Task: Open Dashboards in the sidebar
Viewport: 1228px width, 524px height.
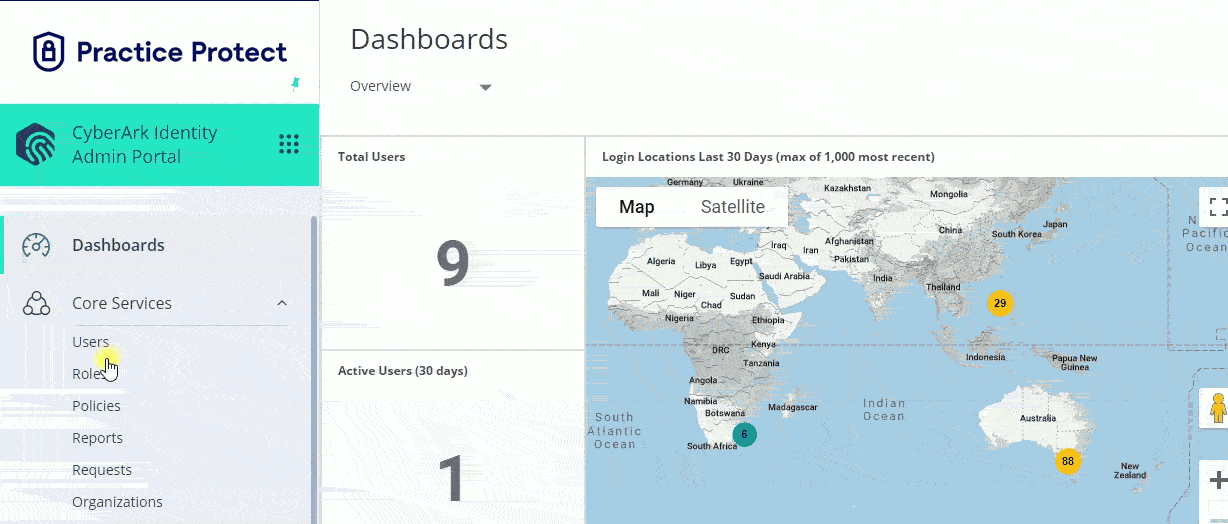Action: (x=118, y=245)
